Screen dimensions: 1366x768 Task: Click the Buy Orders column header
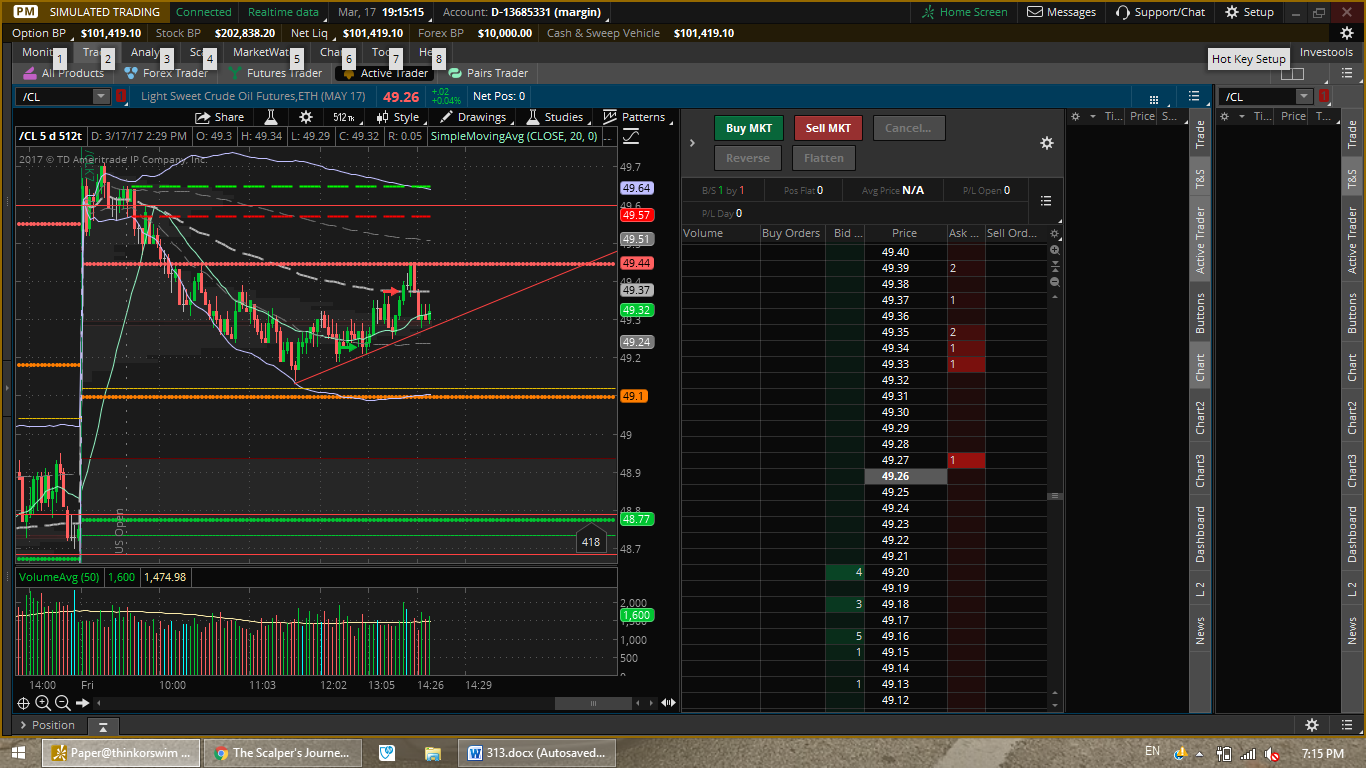click(792, 233)
